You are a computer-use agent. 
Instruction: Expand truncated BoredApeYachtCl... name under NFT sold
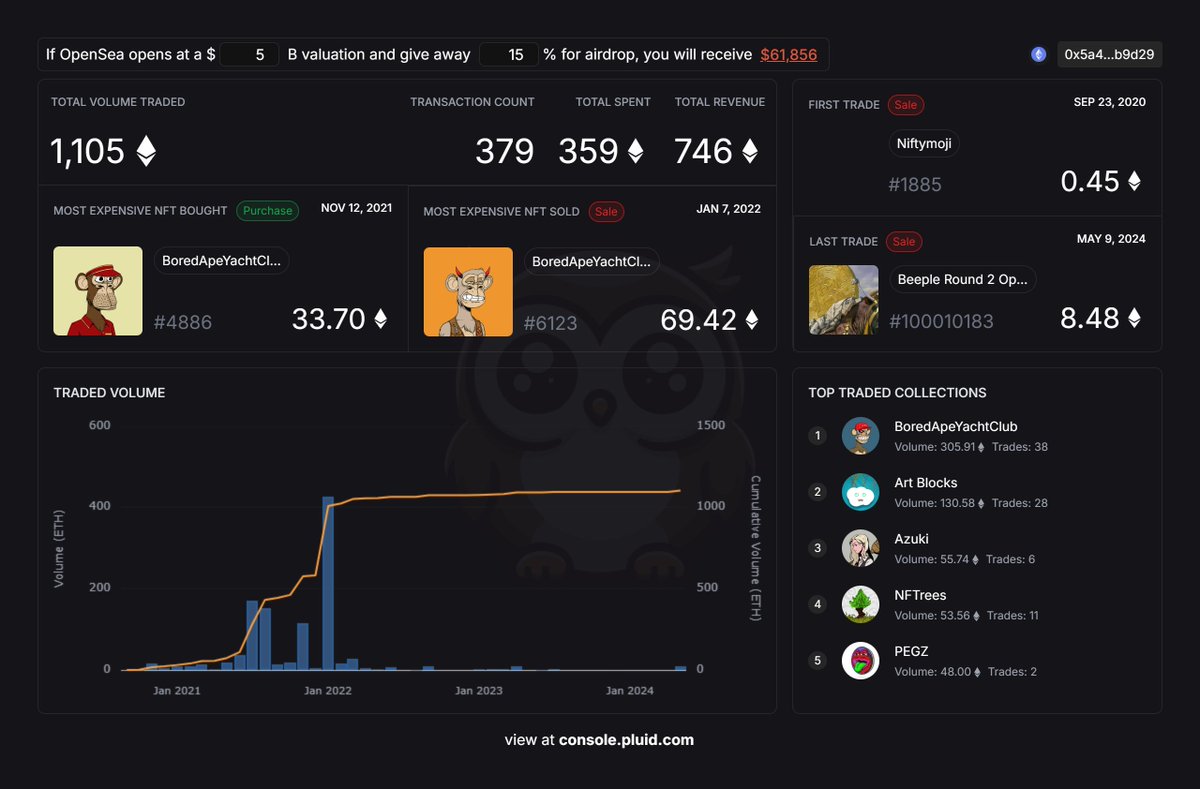pyautogui.click(x=590, y=260)
